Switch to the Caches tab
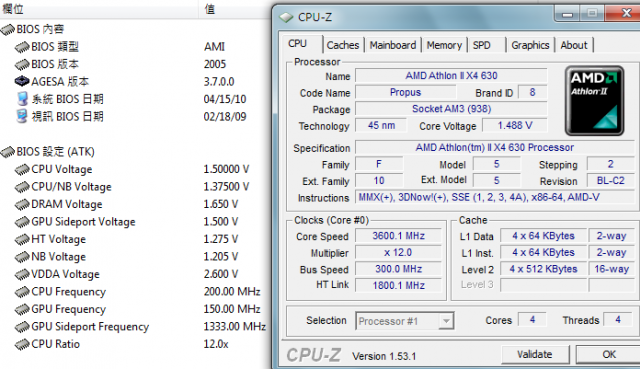 [x=343, y=45]
